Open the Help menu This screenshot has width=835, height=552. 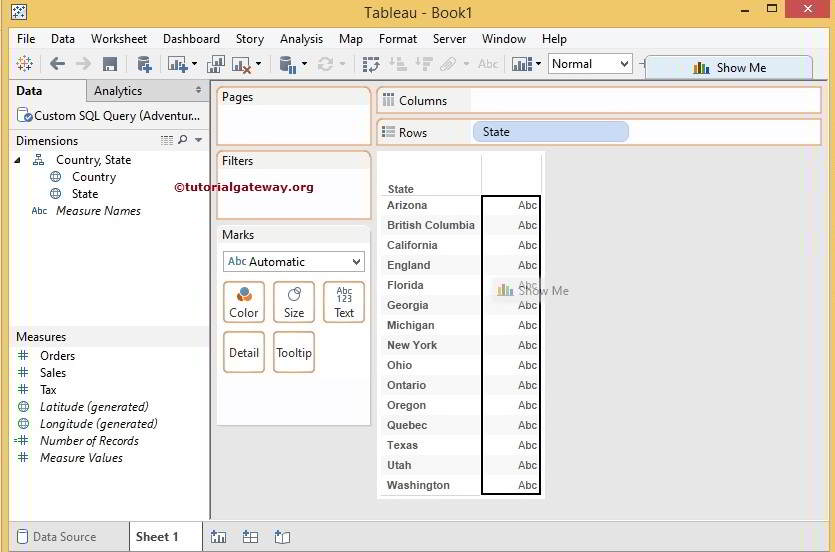[554, 39]
